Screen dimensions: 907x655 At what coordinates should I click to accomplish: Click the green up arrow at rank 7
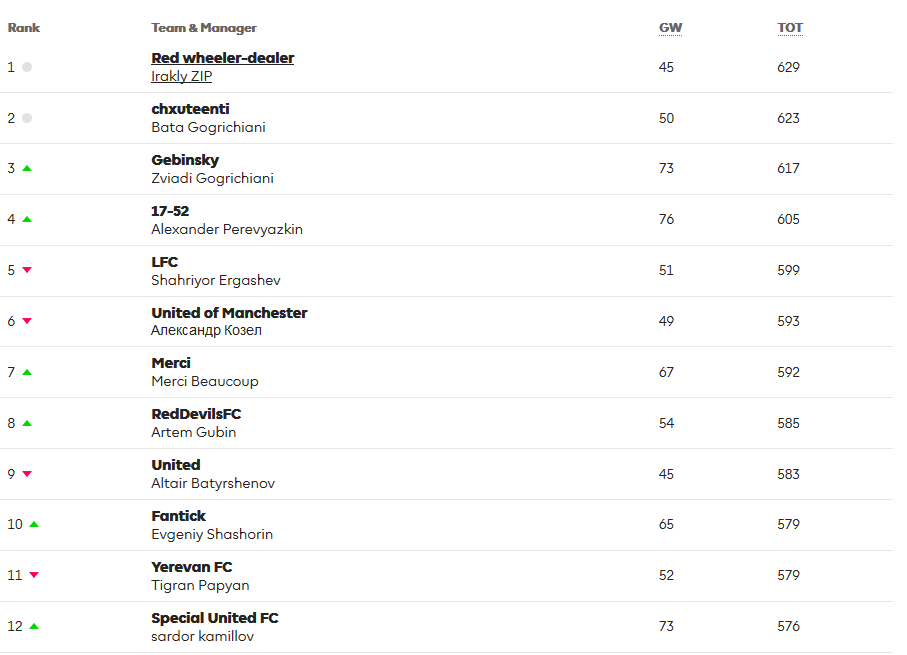coord(27,372)
